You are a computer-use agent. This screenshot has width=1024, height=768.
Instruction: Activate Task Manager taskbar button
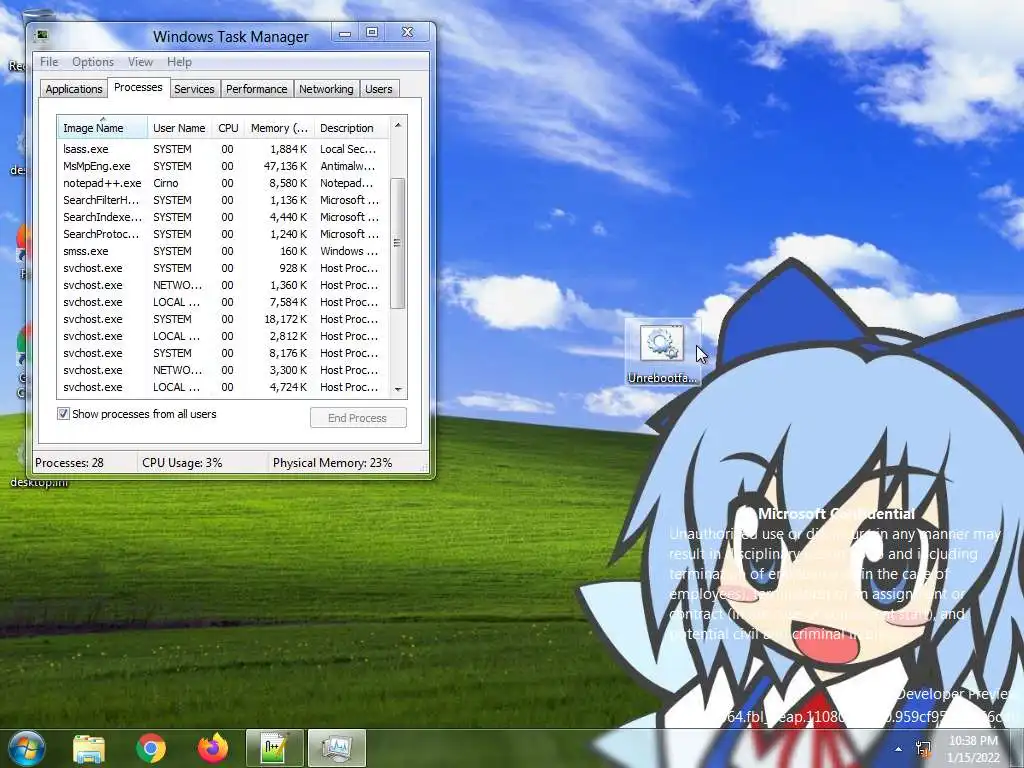pos(336,748)
